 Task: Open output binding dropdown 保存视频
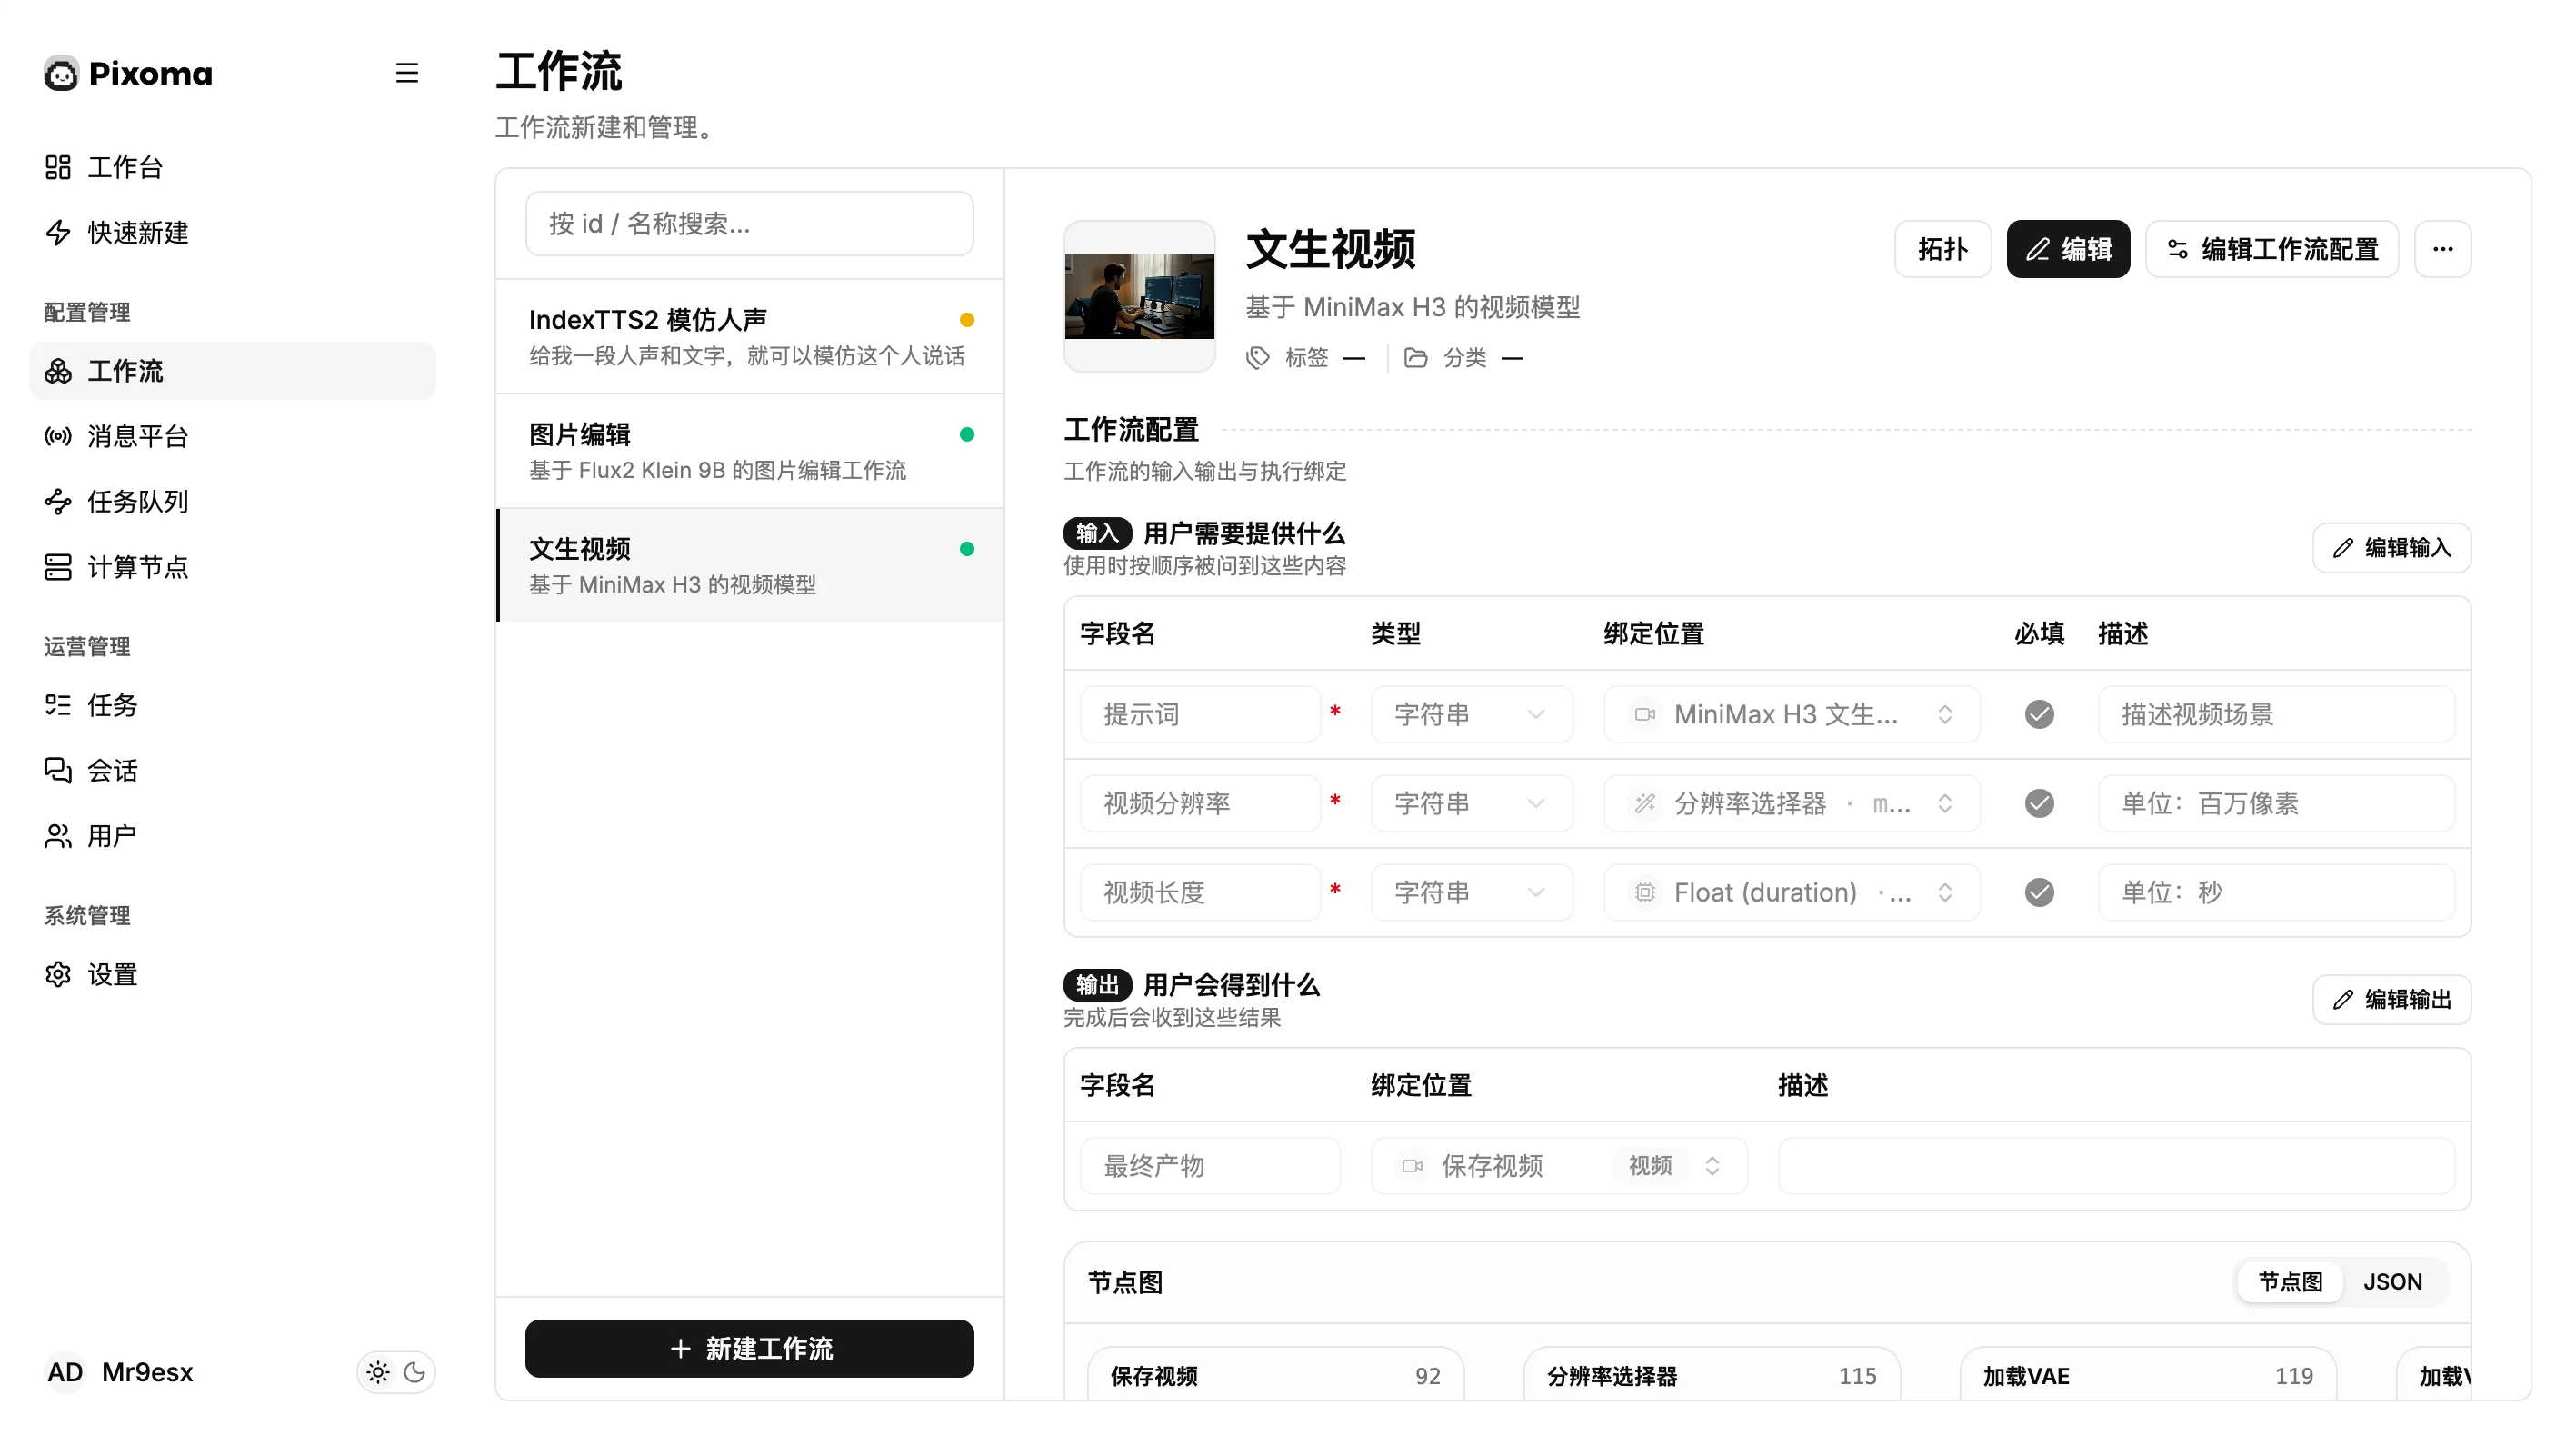pyautogui.click(x=1559, y=1166)
